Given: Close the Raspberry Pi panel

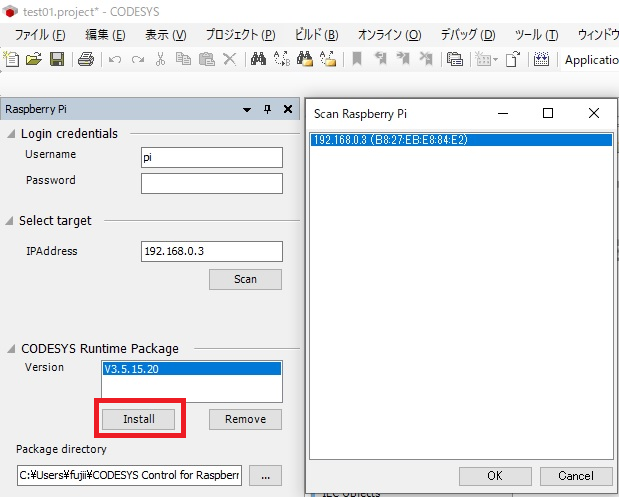Looking at the screenshot, I should point(288,109).
